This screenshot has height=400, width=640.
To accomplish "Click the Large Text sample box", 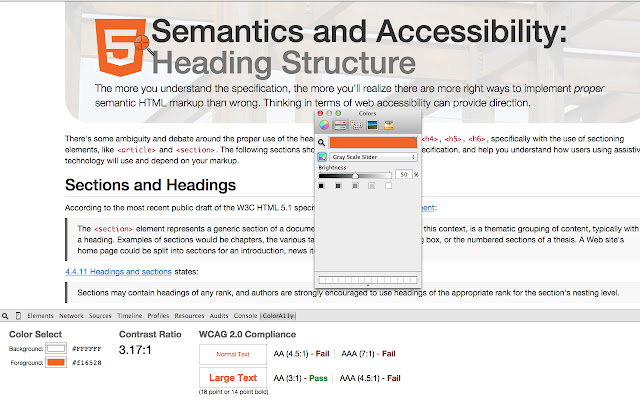I will pos(233,378).
